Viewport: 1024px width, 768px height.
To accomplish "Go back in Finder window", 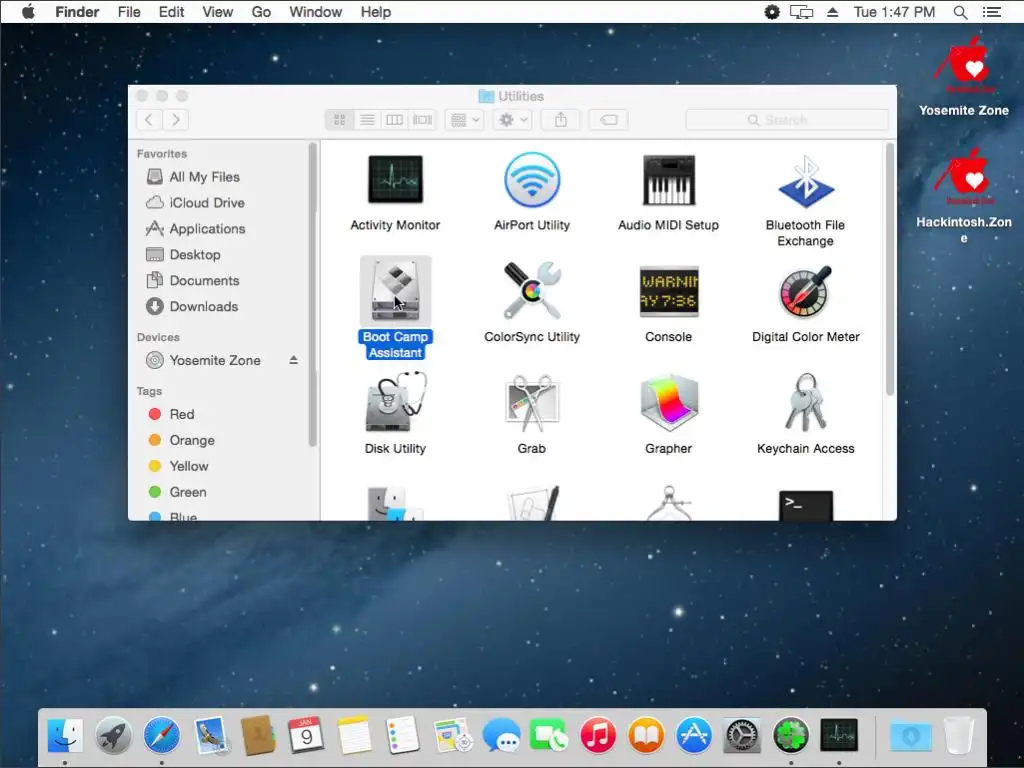I will click(x=149, y=120).
